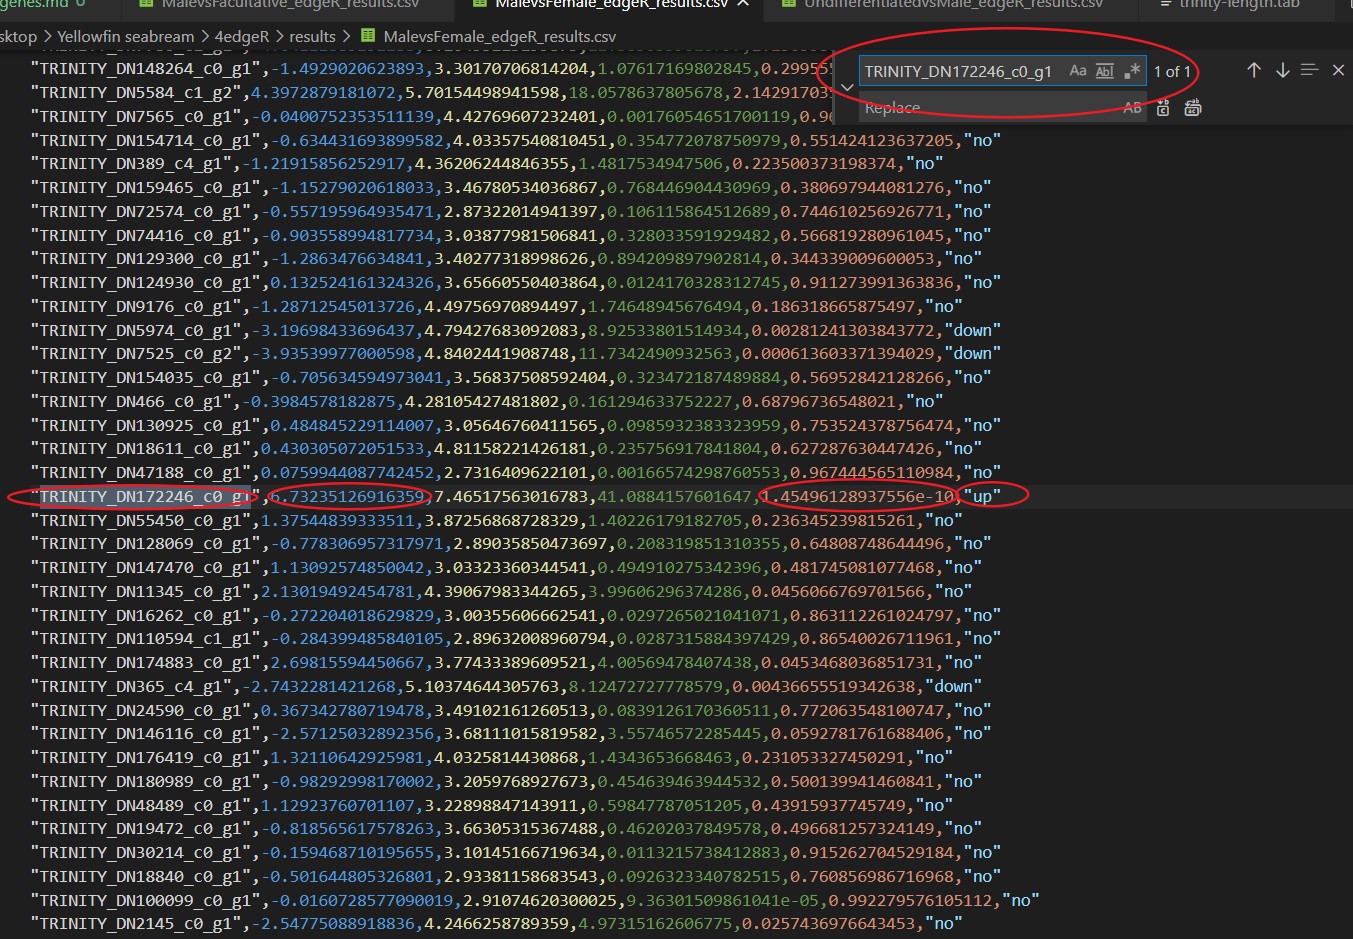Go to previous match arrow

coord(1254,70)
